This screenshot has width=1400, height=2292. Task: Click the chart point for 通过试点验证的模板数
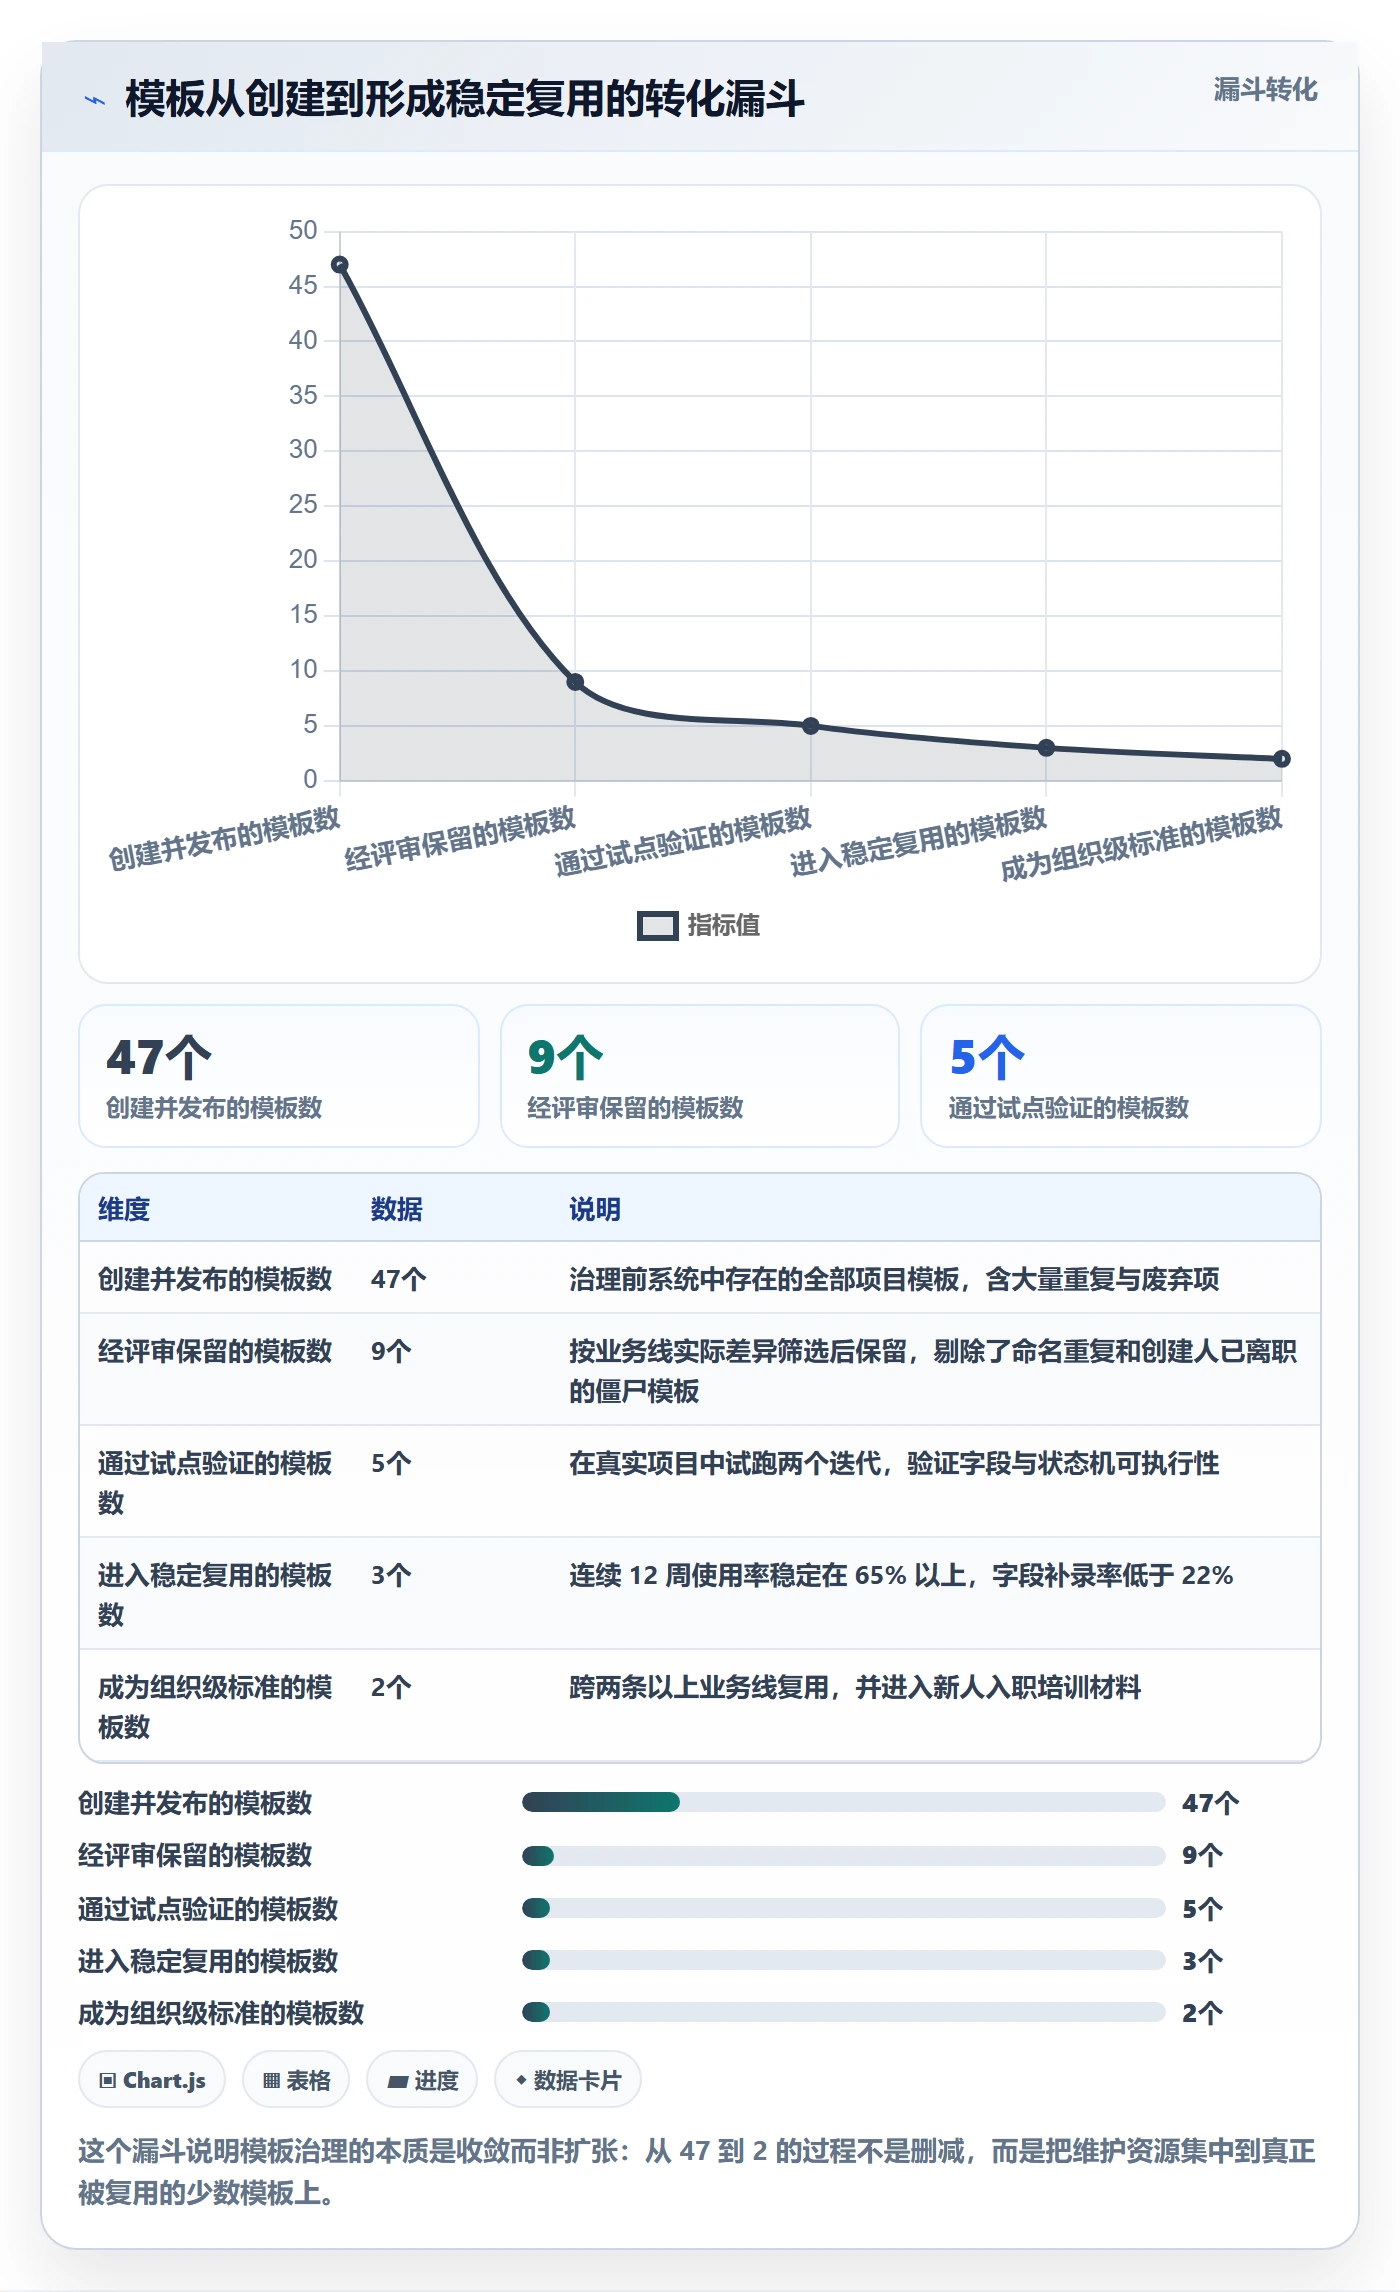point(811,726)
